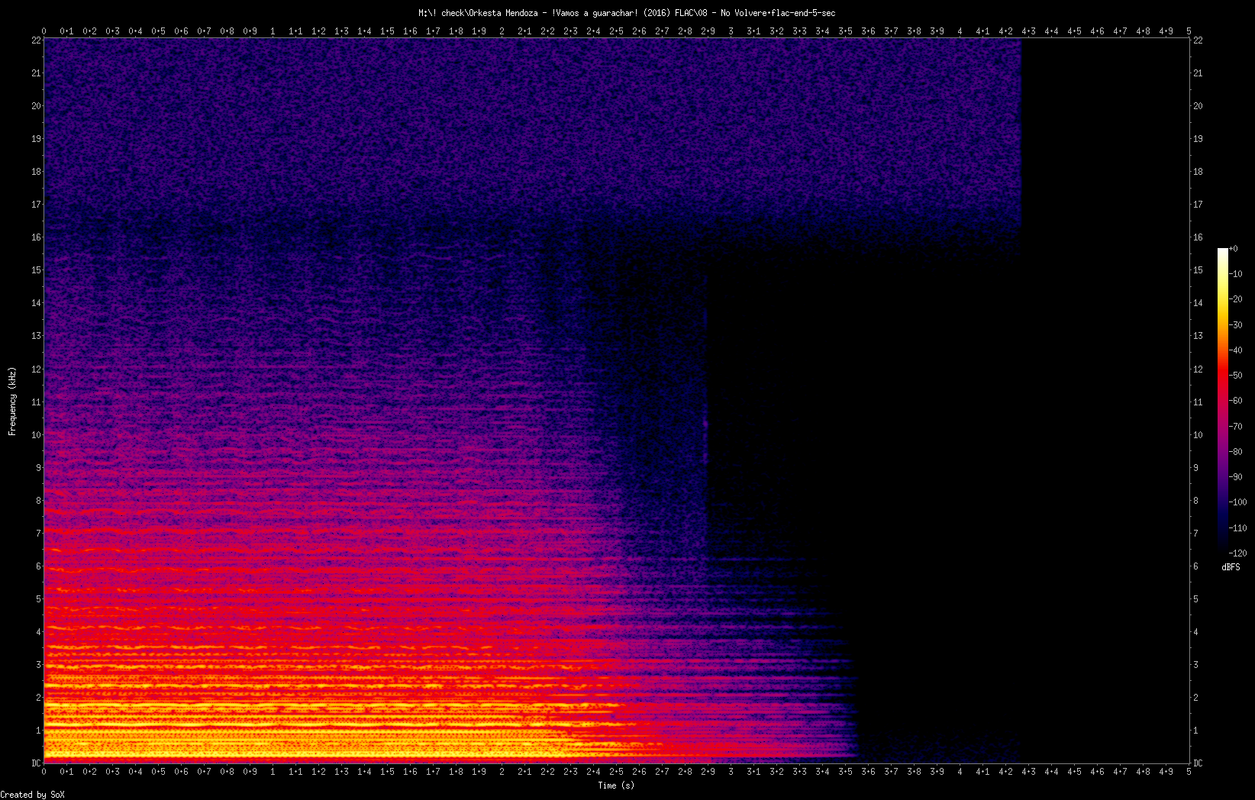Click the 'Frequency (kHz)' axis label
The image size is (1255, 800).
pyautogui.click(x=12, y=400)
